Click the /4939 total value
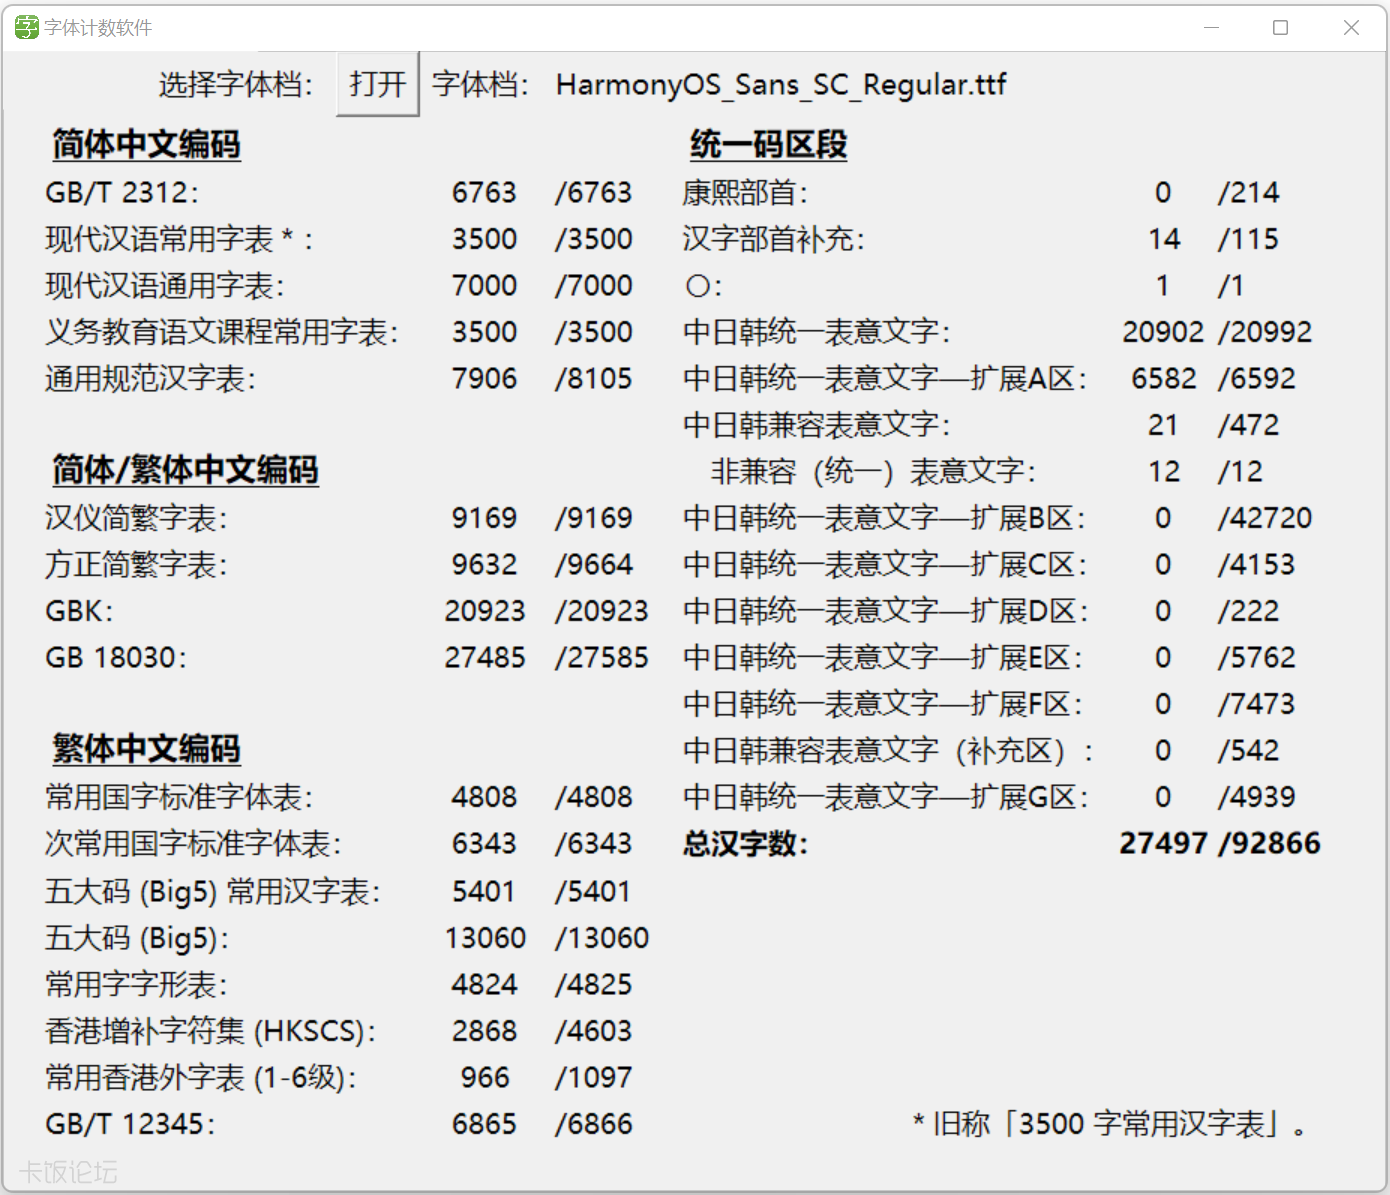Viewport: 1390px width, 1195px height. coord(1256,797)
